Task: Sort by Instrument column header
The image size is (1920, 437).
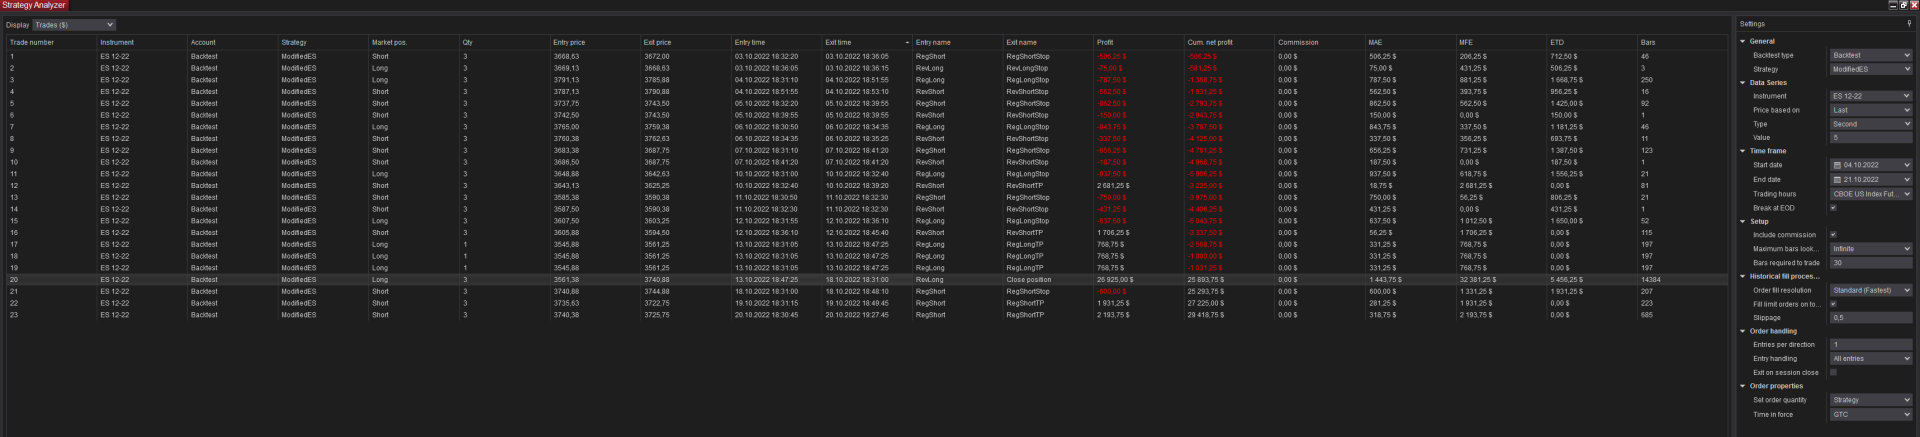Action: (x=142, y=43)
